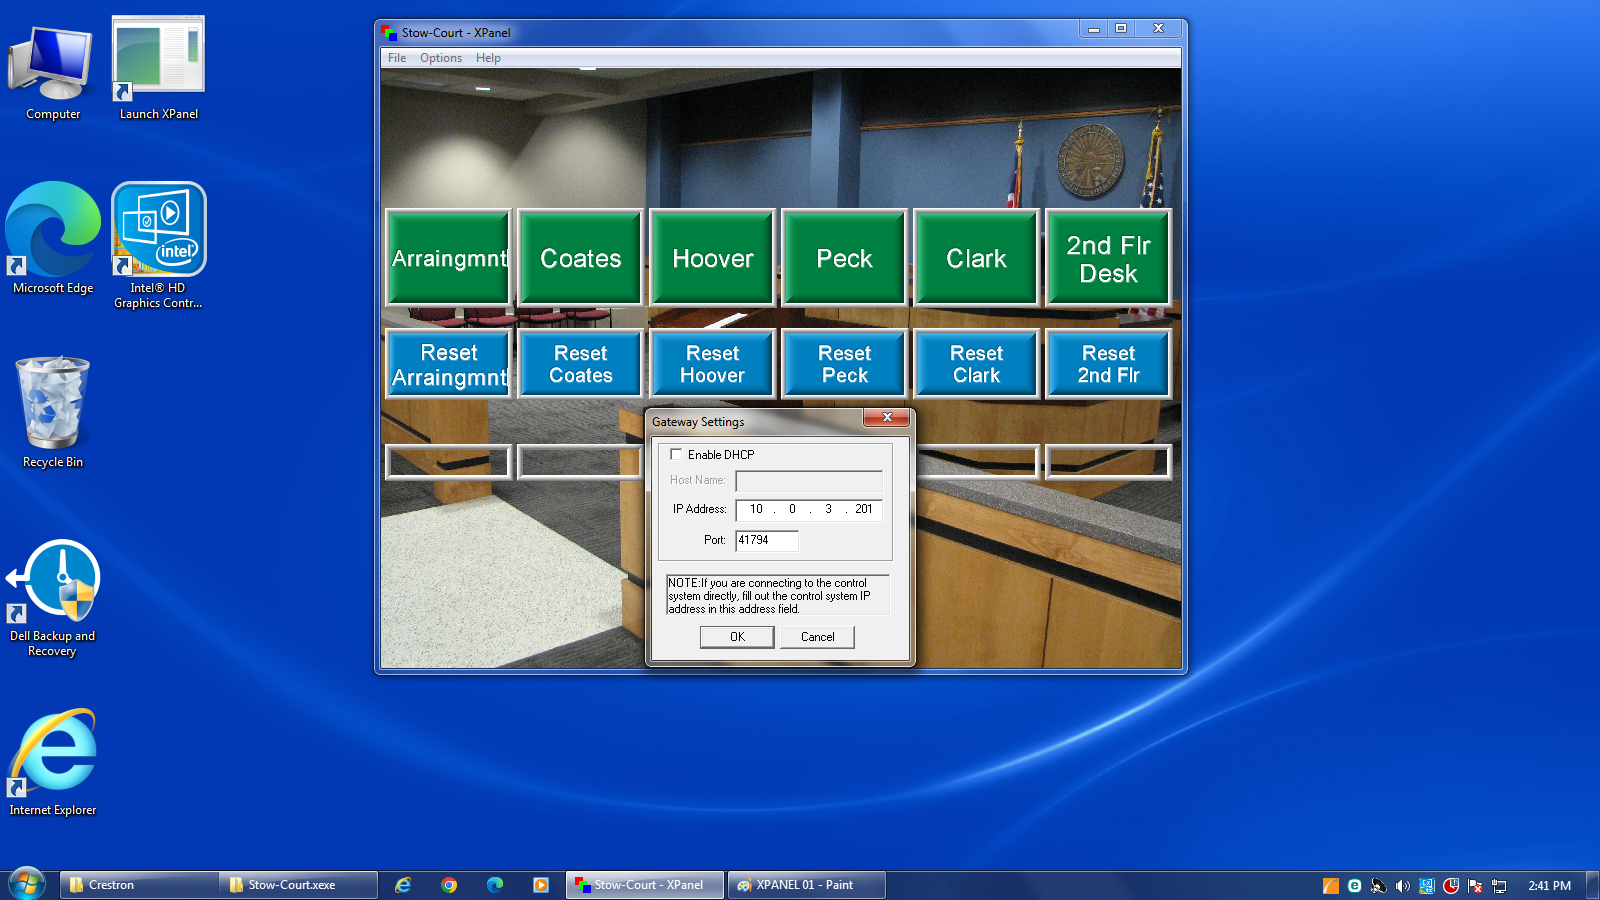Select the Dell Backup and Recovery icon
The width and height of the screenshot is (1600, 900).
53,598
